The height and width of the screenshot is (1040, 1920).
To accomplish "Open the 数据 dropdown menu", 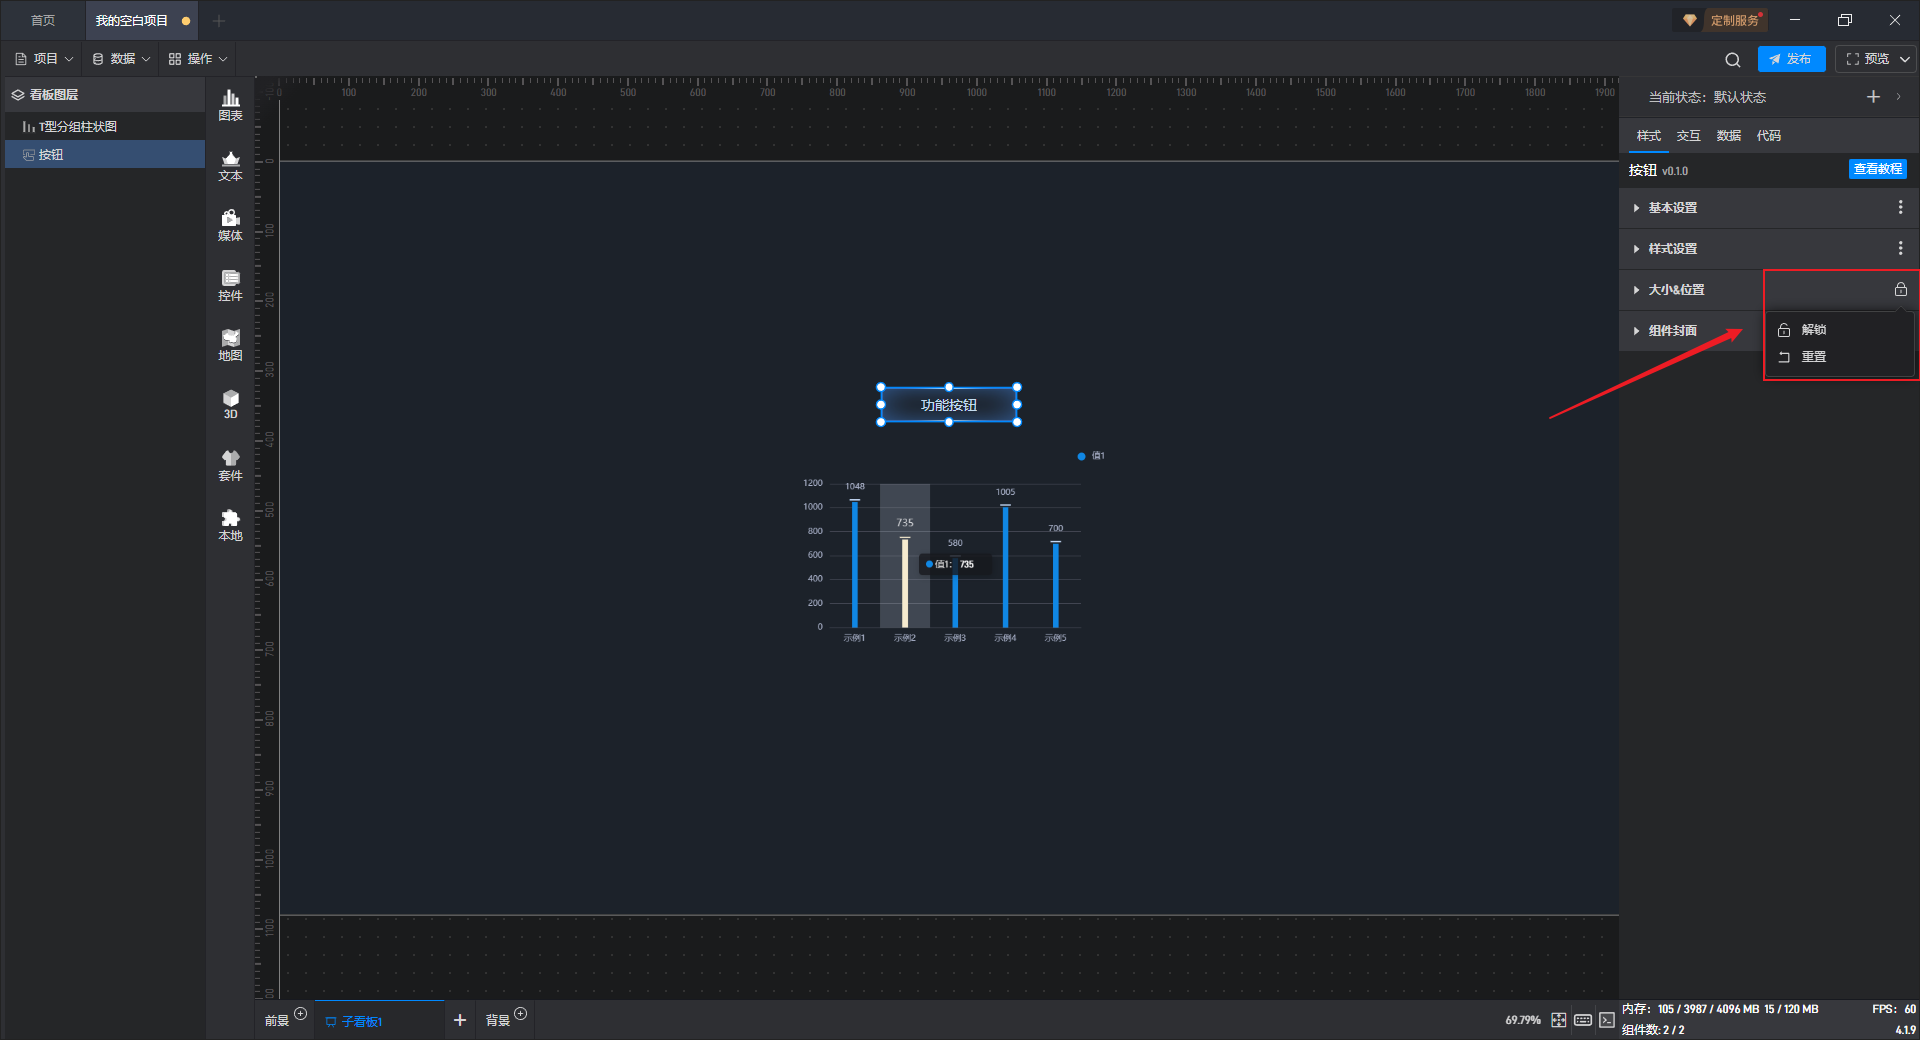I will pos(121,59).
